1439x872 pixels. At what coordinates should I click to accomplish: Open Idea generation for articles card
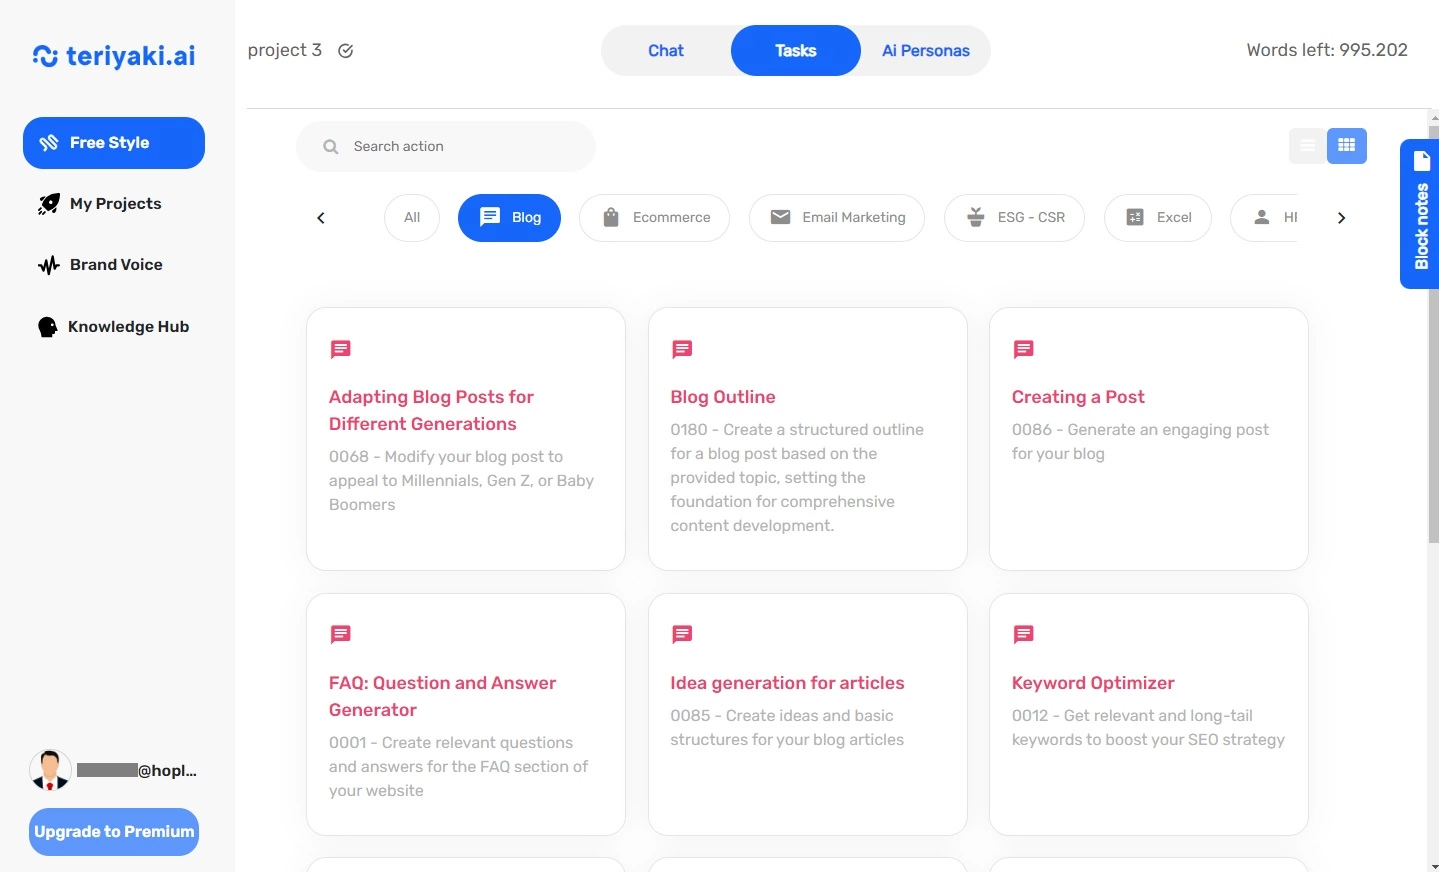(808, 715)
